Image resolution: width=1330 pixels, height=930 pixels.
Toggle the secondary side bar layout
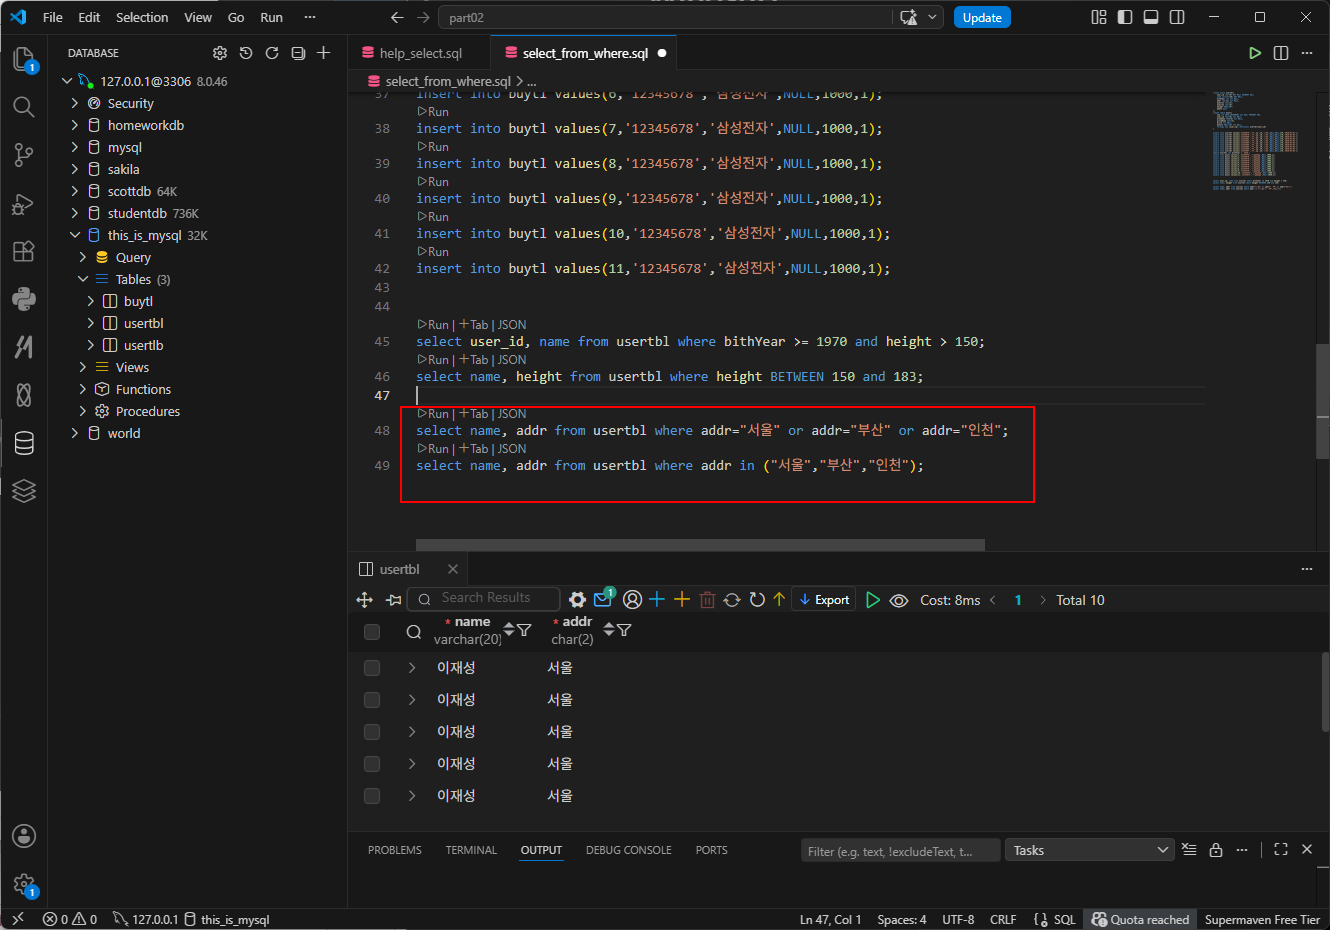point(1177,17)
